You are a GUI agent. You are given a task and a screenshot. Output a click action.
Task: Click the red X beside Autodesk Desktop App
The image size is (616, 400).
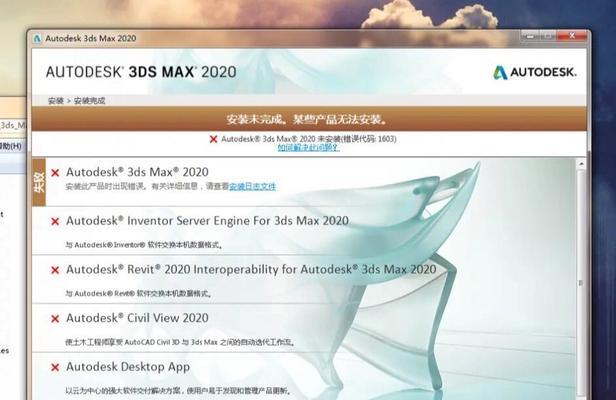click(x=55, y=367)
